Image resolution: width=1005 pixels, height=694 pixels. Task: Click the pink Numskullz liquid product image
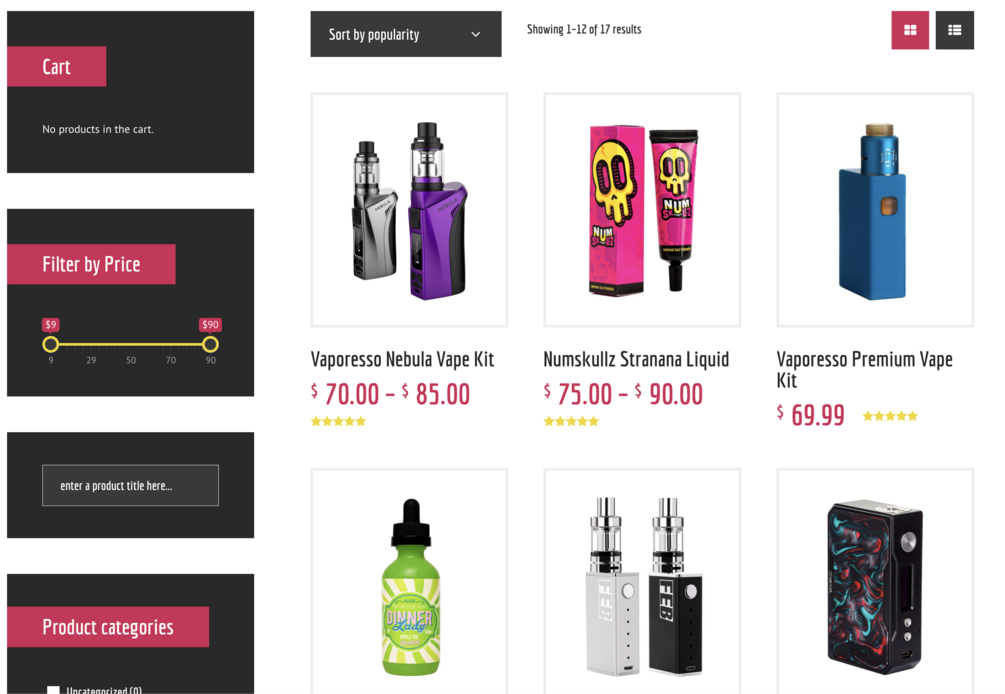(642, 210)
